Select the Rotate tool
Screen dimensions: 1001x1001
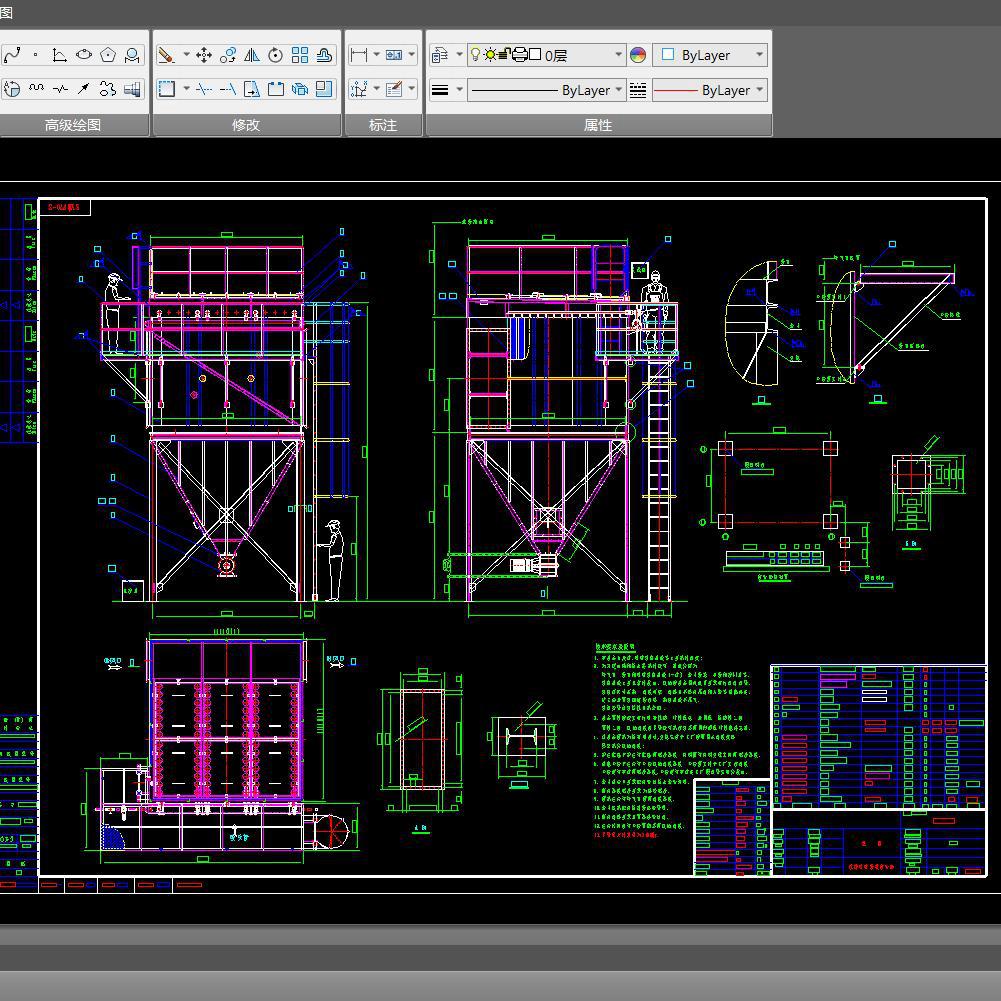tap(276, 55)
